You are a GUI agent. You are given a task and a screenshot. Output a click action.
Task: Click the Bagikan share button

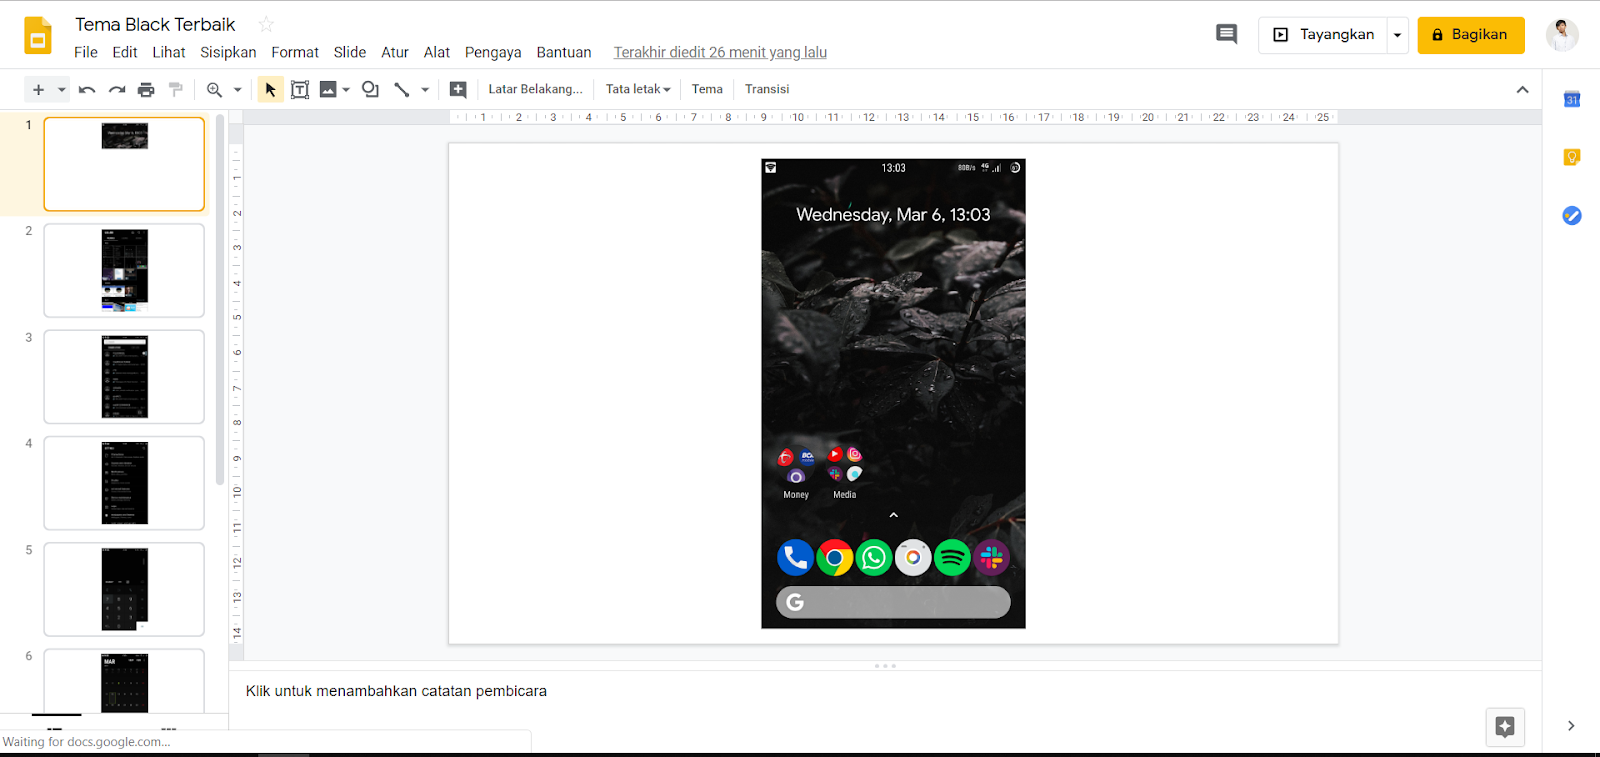click(1471, 35)
